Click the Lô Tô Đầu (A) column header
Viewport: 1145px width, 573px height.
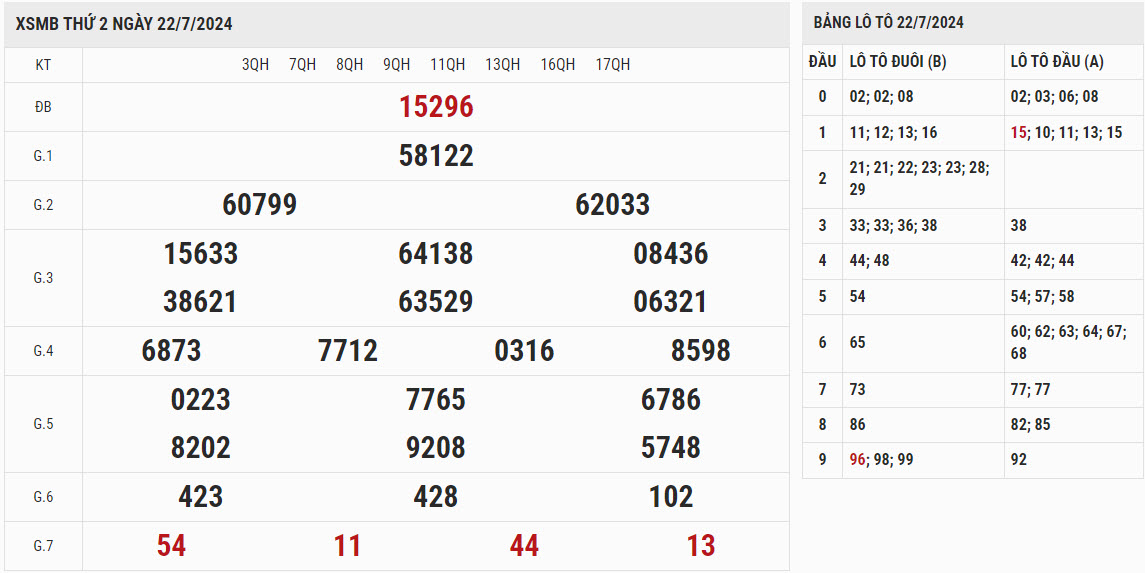point(1057,62)
